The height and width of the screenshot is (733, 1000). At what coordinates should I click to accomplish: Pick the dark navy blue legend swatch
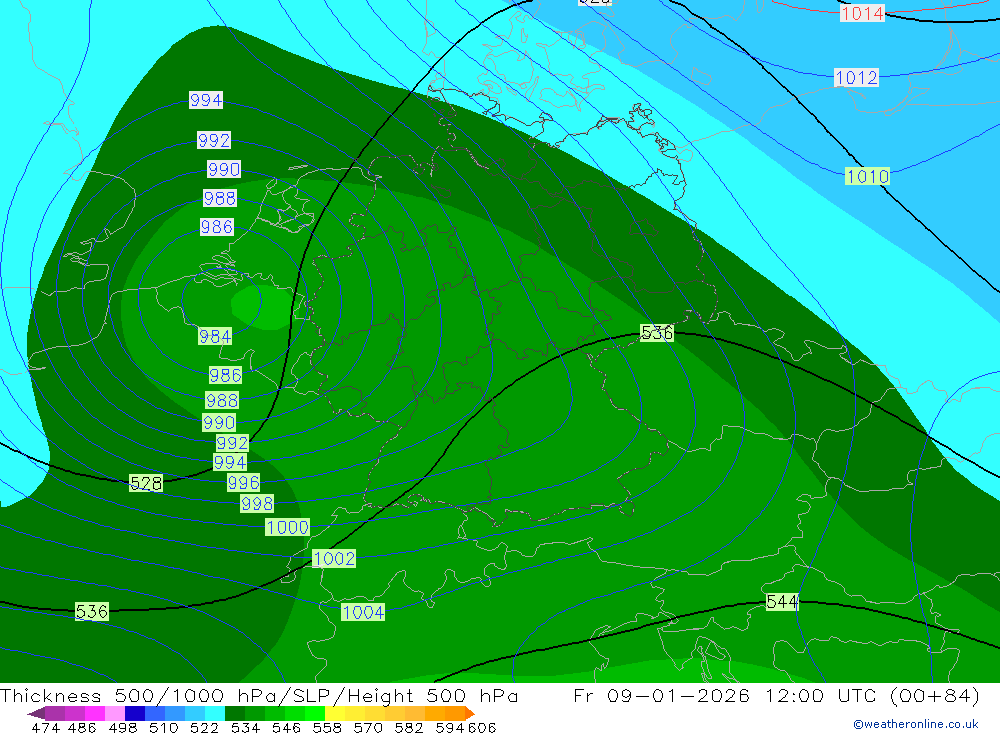coord(135,713)
